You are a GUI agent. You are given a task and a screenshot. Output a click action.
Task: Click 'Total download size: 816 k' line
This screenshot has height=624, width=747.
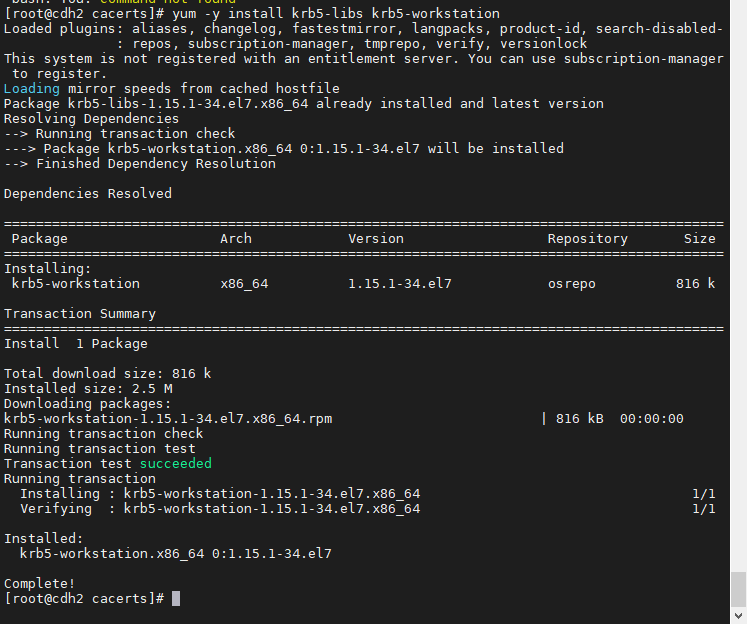coord(108,373)
